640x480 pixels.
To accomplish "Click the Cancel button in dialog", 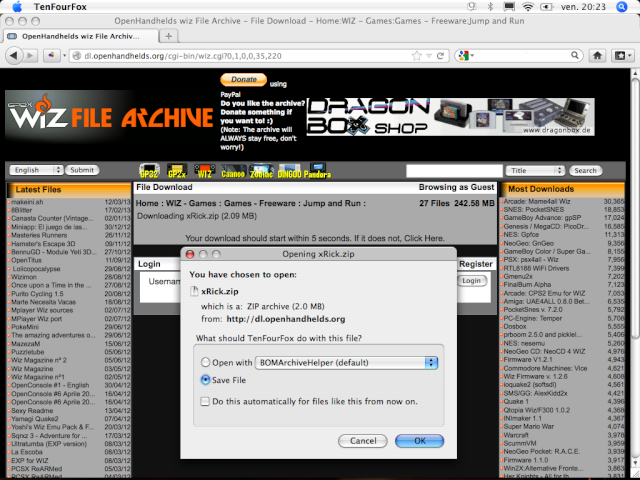I will pos(363,441).
